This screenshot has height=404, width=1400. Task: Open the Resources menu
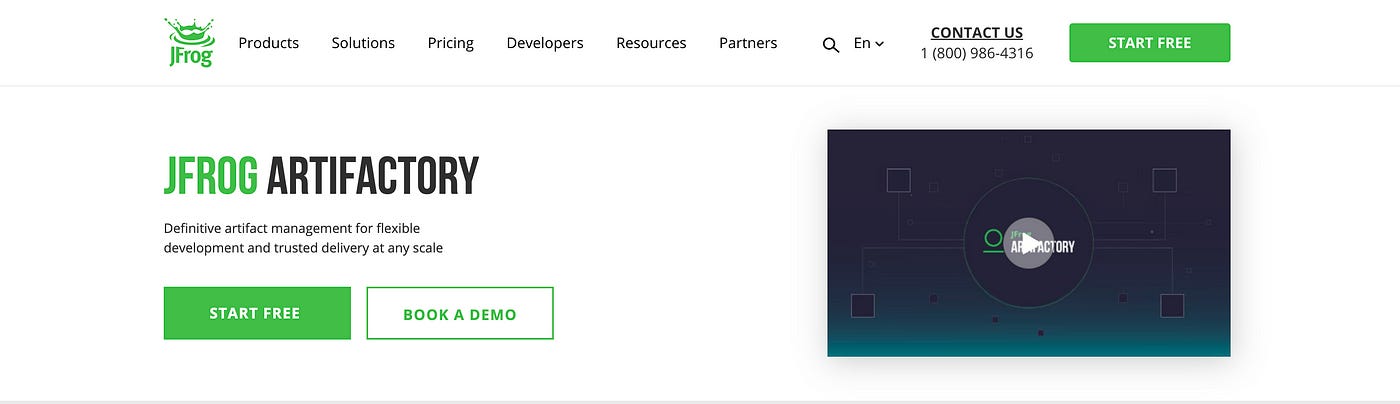click(651, 43)
